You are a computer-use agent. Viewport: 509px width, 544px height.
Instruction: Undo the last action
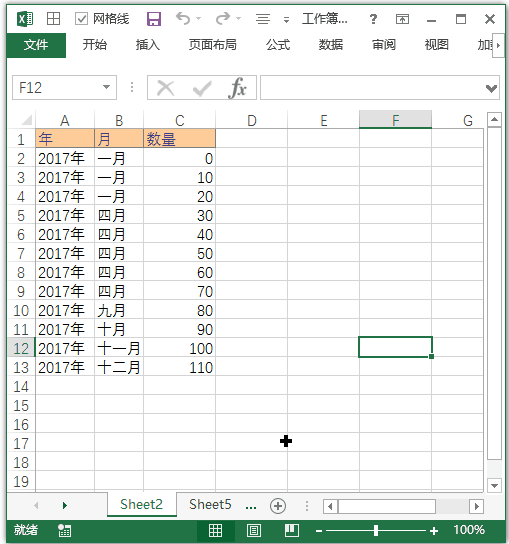point(183,18)
